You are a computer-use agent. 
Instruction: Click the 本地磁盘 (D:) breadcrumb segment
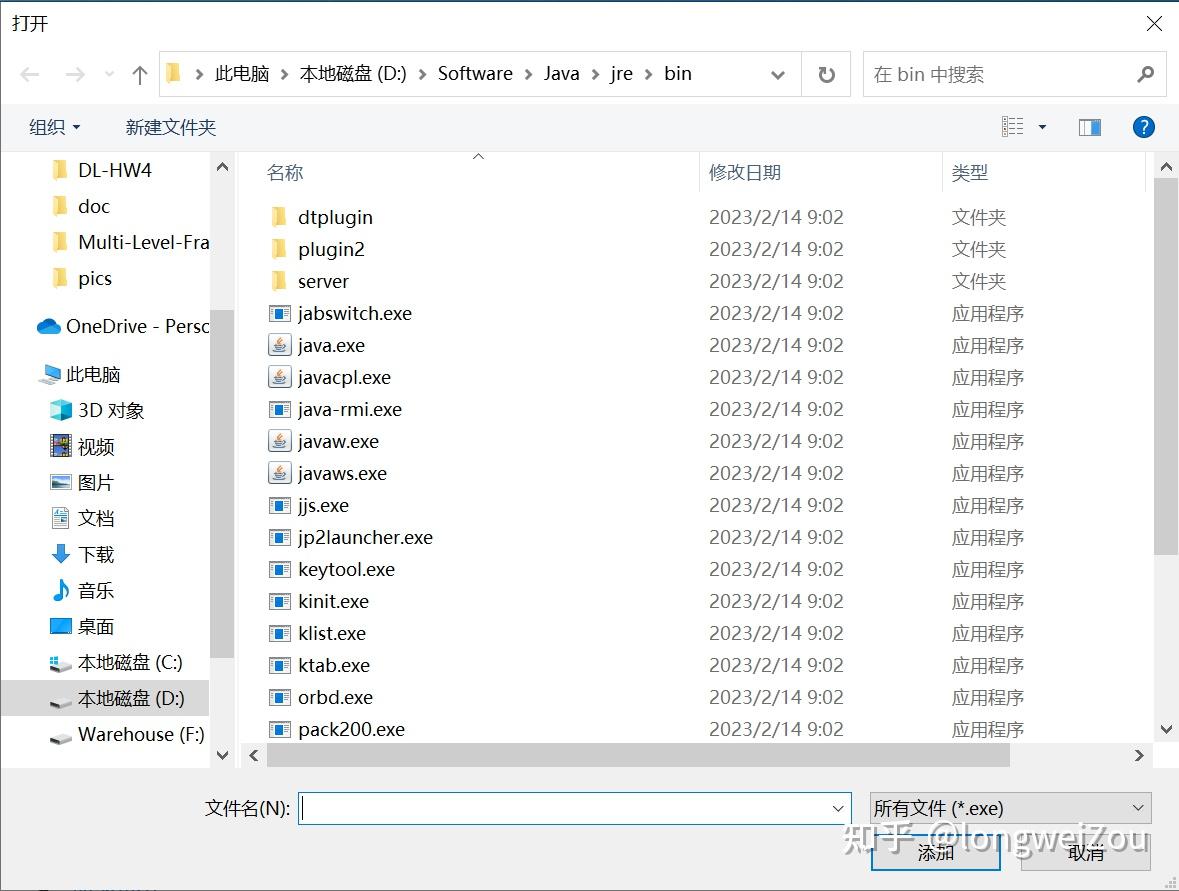click(x=353, y=74)
